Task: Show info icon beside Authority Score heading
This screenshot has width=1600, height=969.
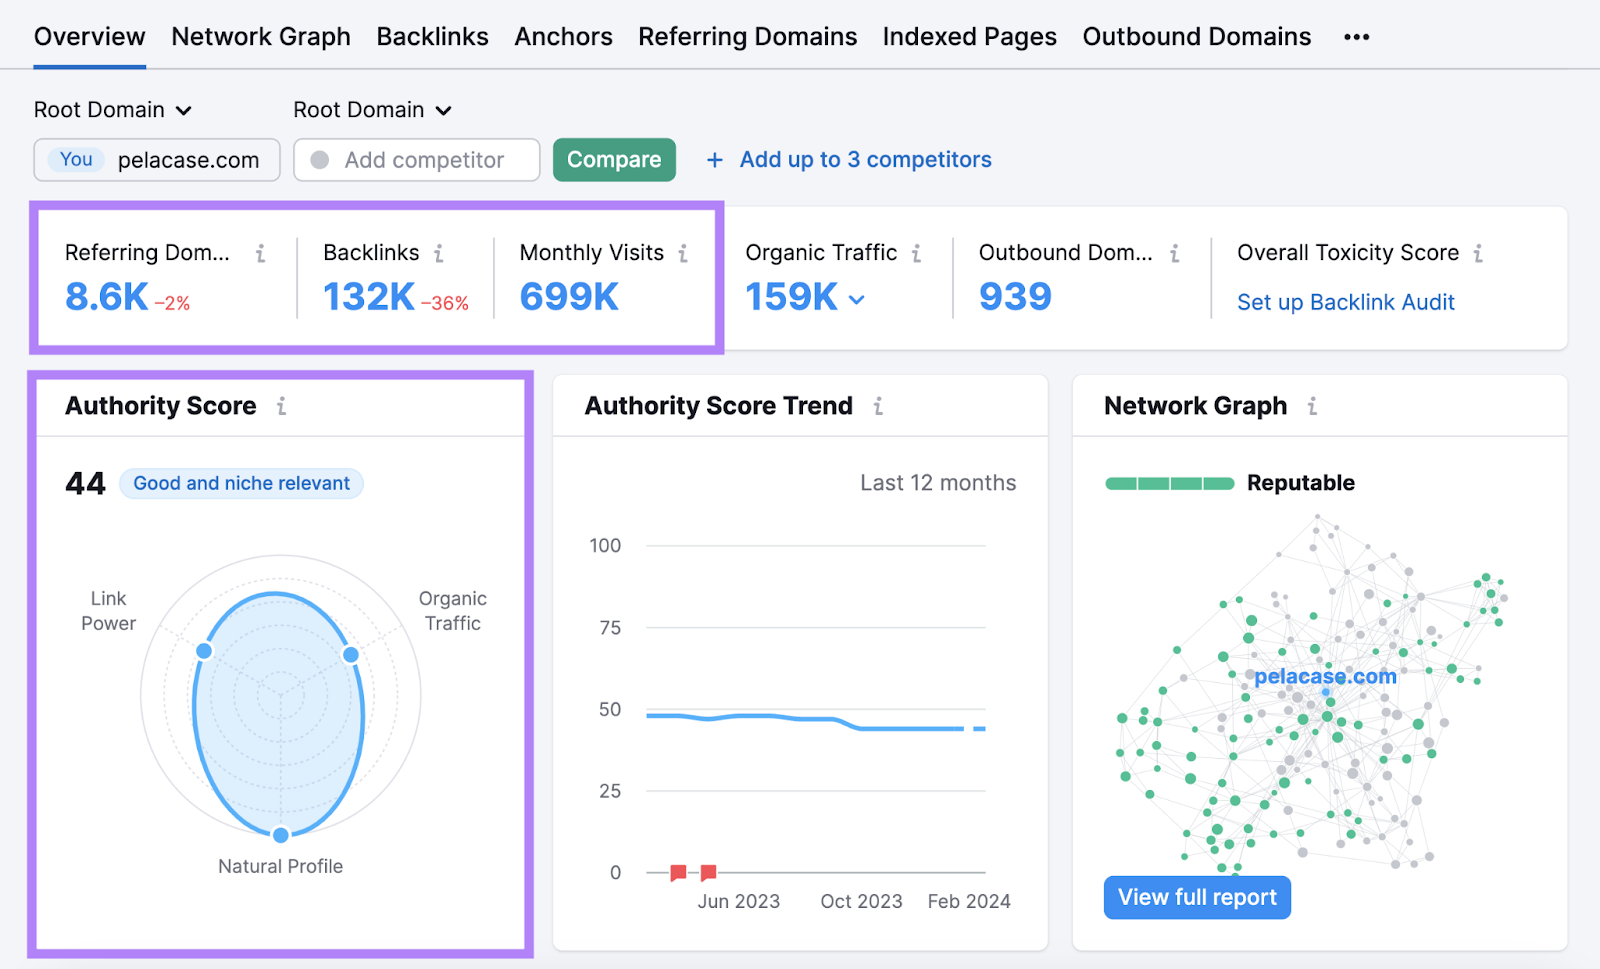Action: [x=281, y=406]
